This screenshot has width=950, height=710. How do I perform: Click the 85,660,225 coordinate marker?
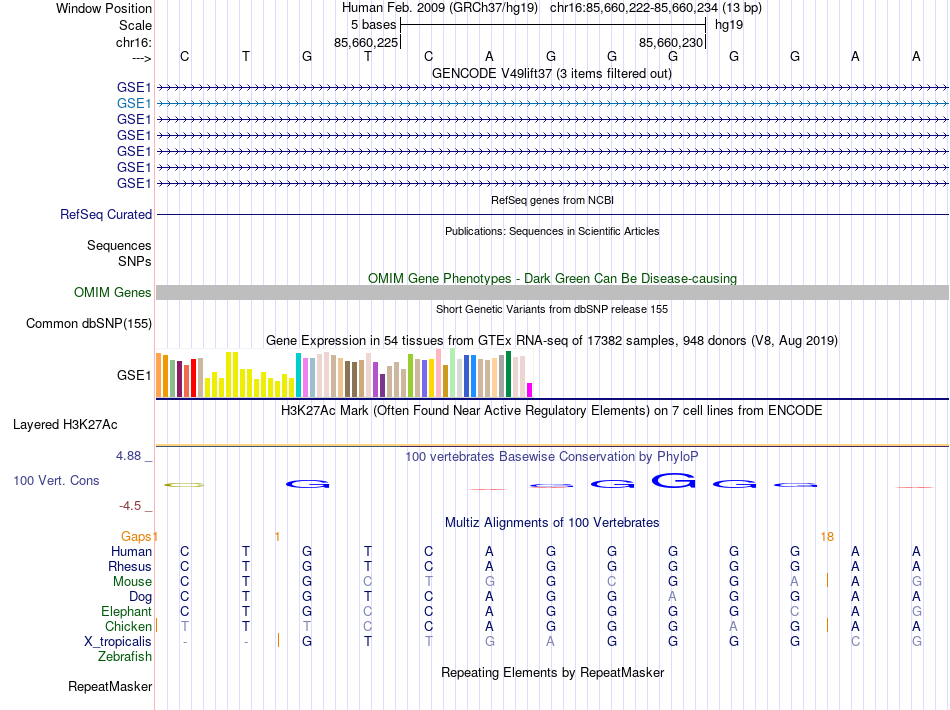point(366,42)
